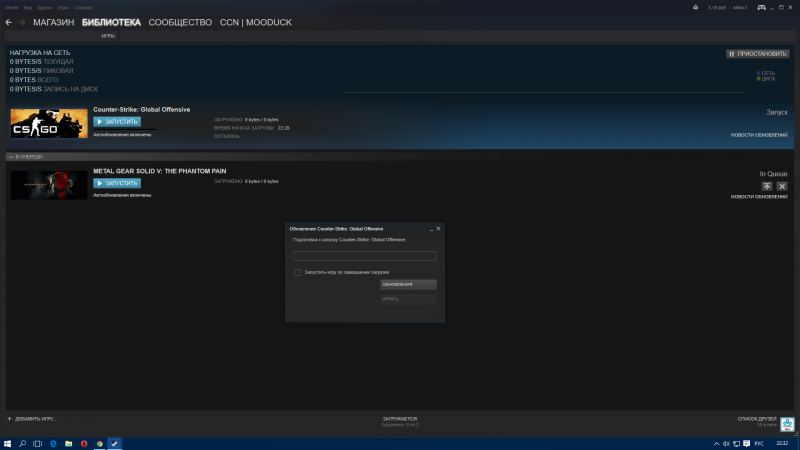Click ЗАГРУЖАЕТСЯ downloads status at bottom
The image size is (800, 450).
coord(400,419)
